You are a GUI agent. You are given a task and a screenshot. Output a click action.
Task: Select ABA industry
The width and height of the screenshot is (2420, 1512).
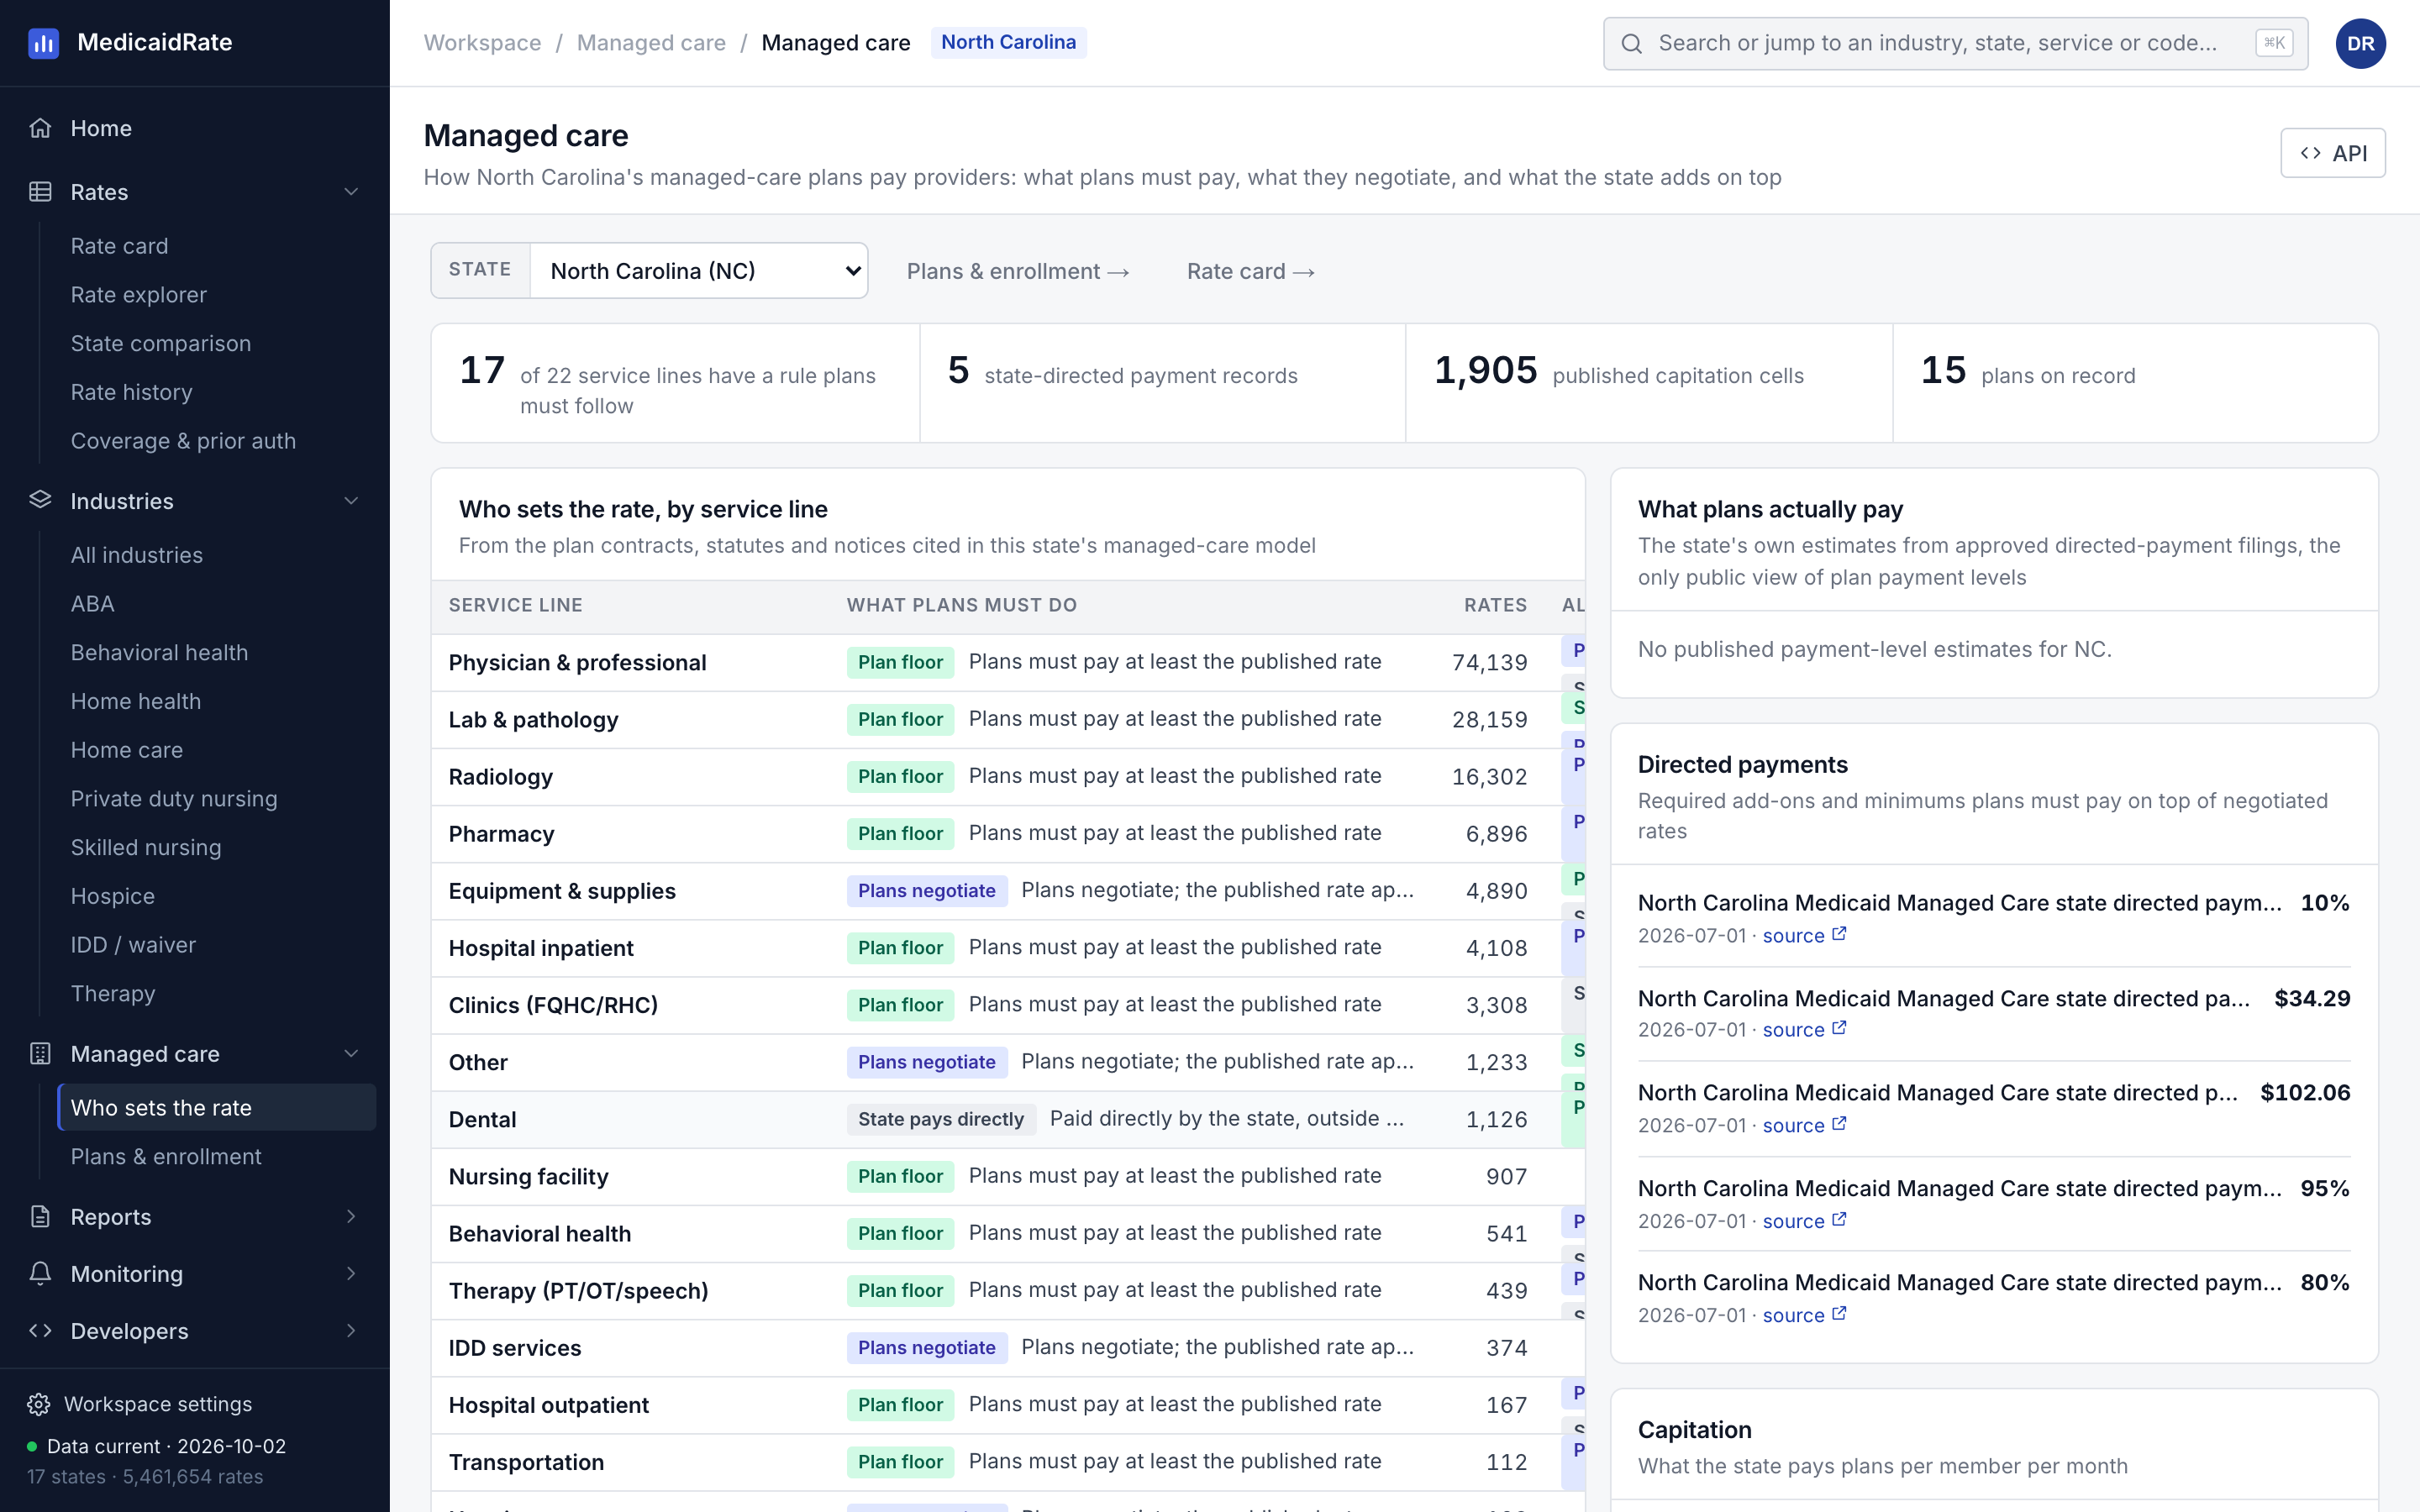[92, 604]
